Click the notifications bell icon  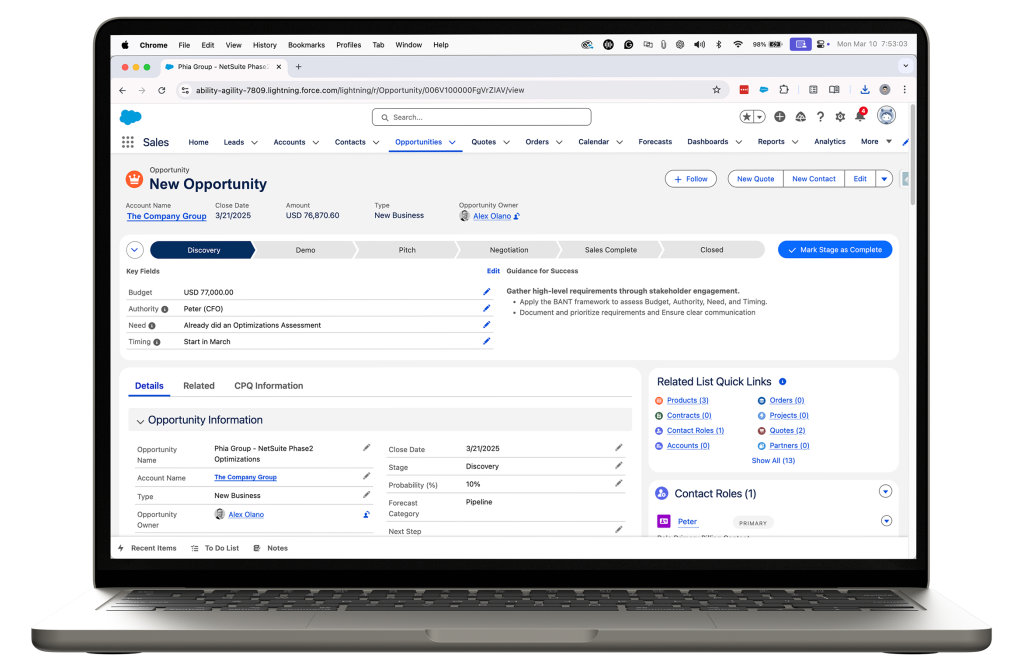pos(859,117)
